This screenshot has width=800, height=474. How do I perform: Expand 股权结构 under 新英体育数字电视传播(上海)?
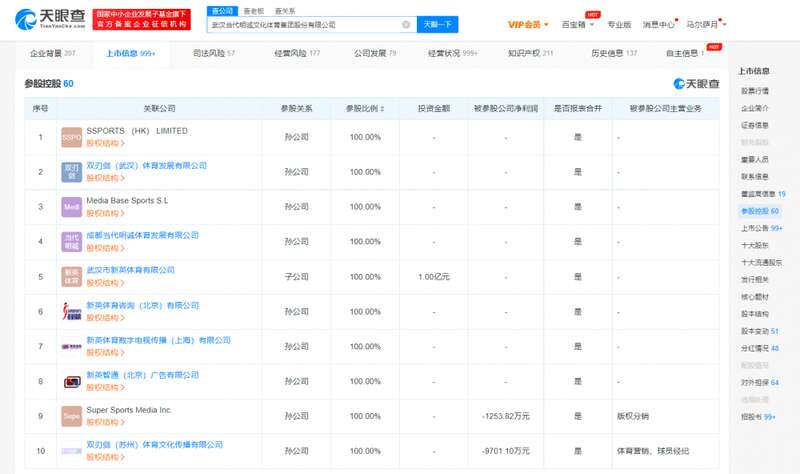(105, 353)
